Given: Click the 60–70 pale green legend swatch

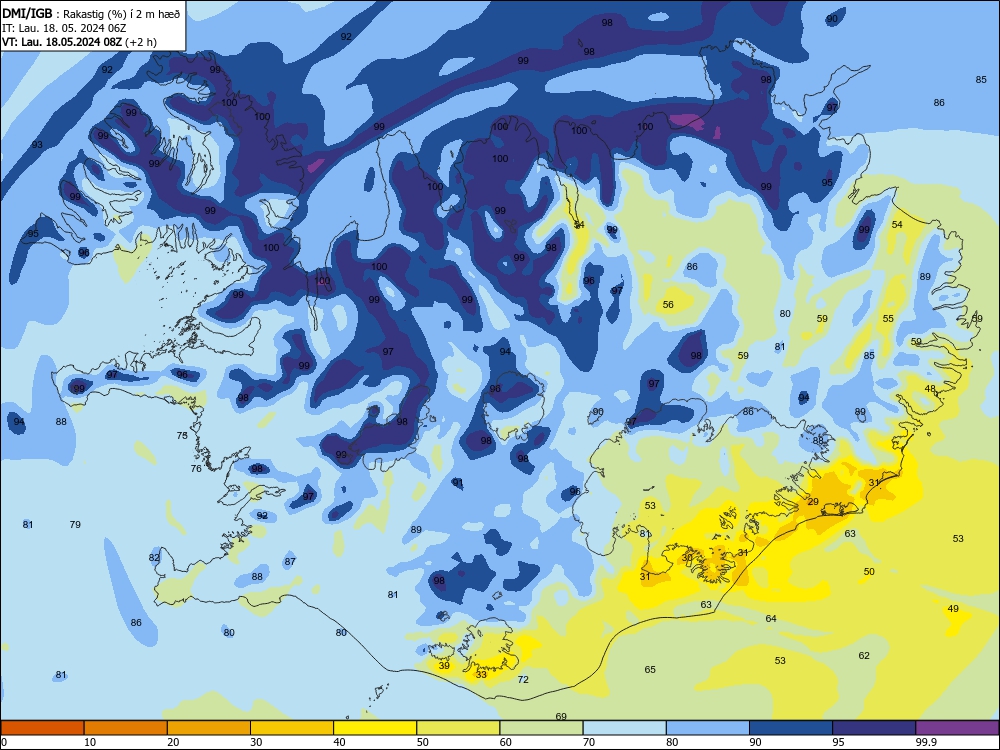Looking at the screenshot, I should pyautogui.click(x=541, y=728).
